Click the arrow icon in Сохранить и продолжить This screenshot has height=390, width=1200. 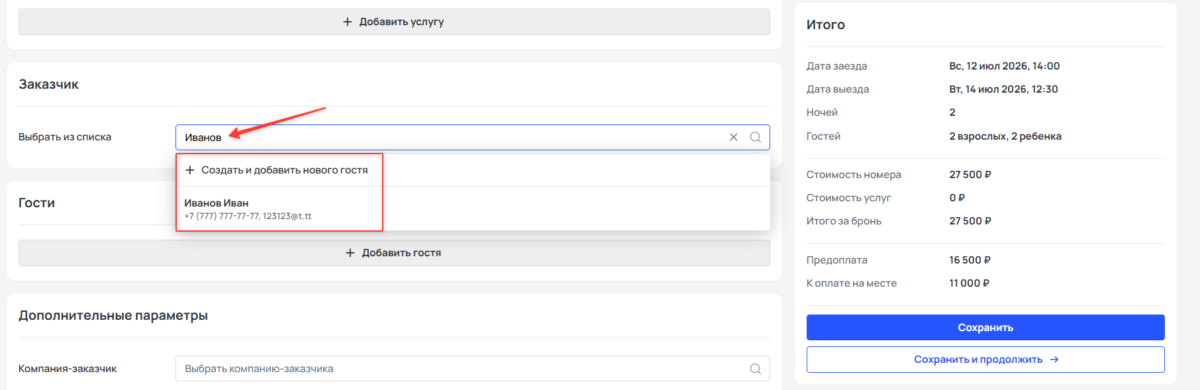tap(1054, 359)
